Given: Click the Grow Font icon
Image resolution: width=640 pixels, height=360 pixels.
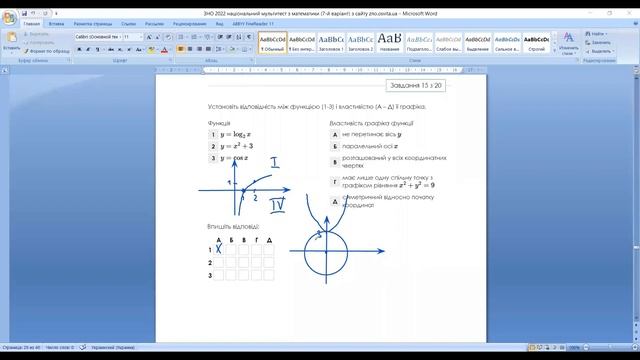Looking at the screenshot, I should click(x=149, y=37).
